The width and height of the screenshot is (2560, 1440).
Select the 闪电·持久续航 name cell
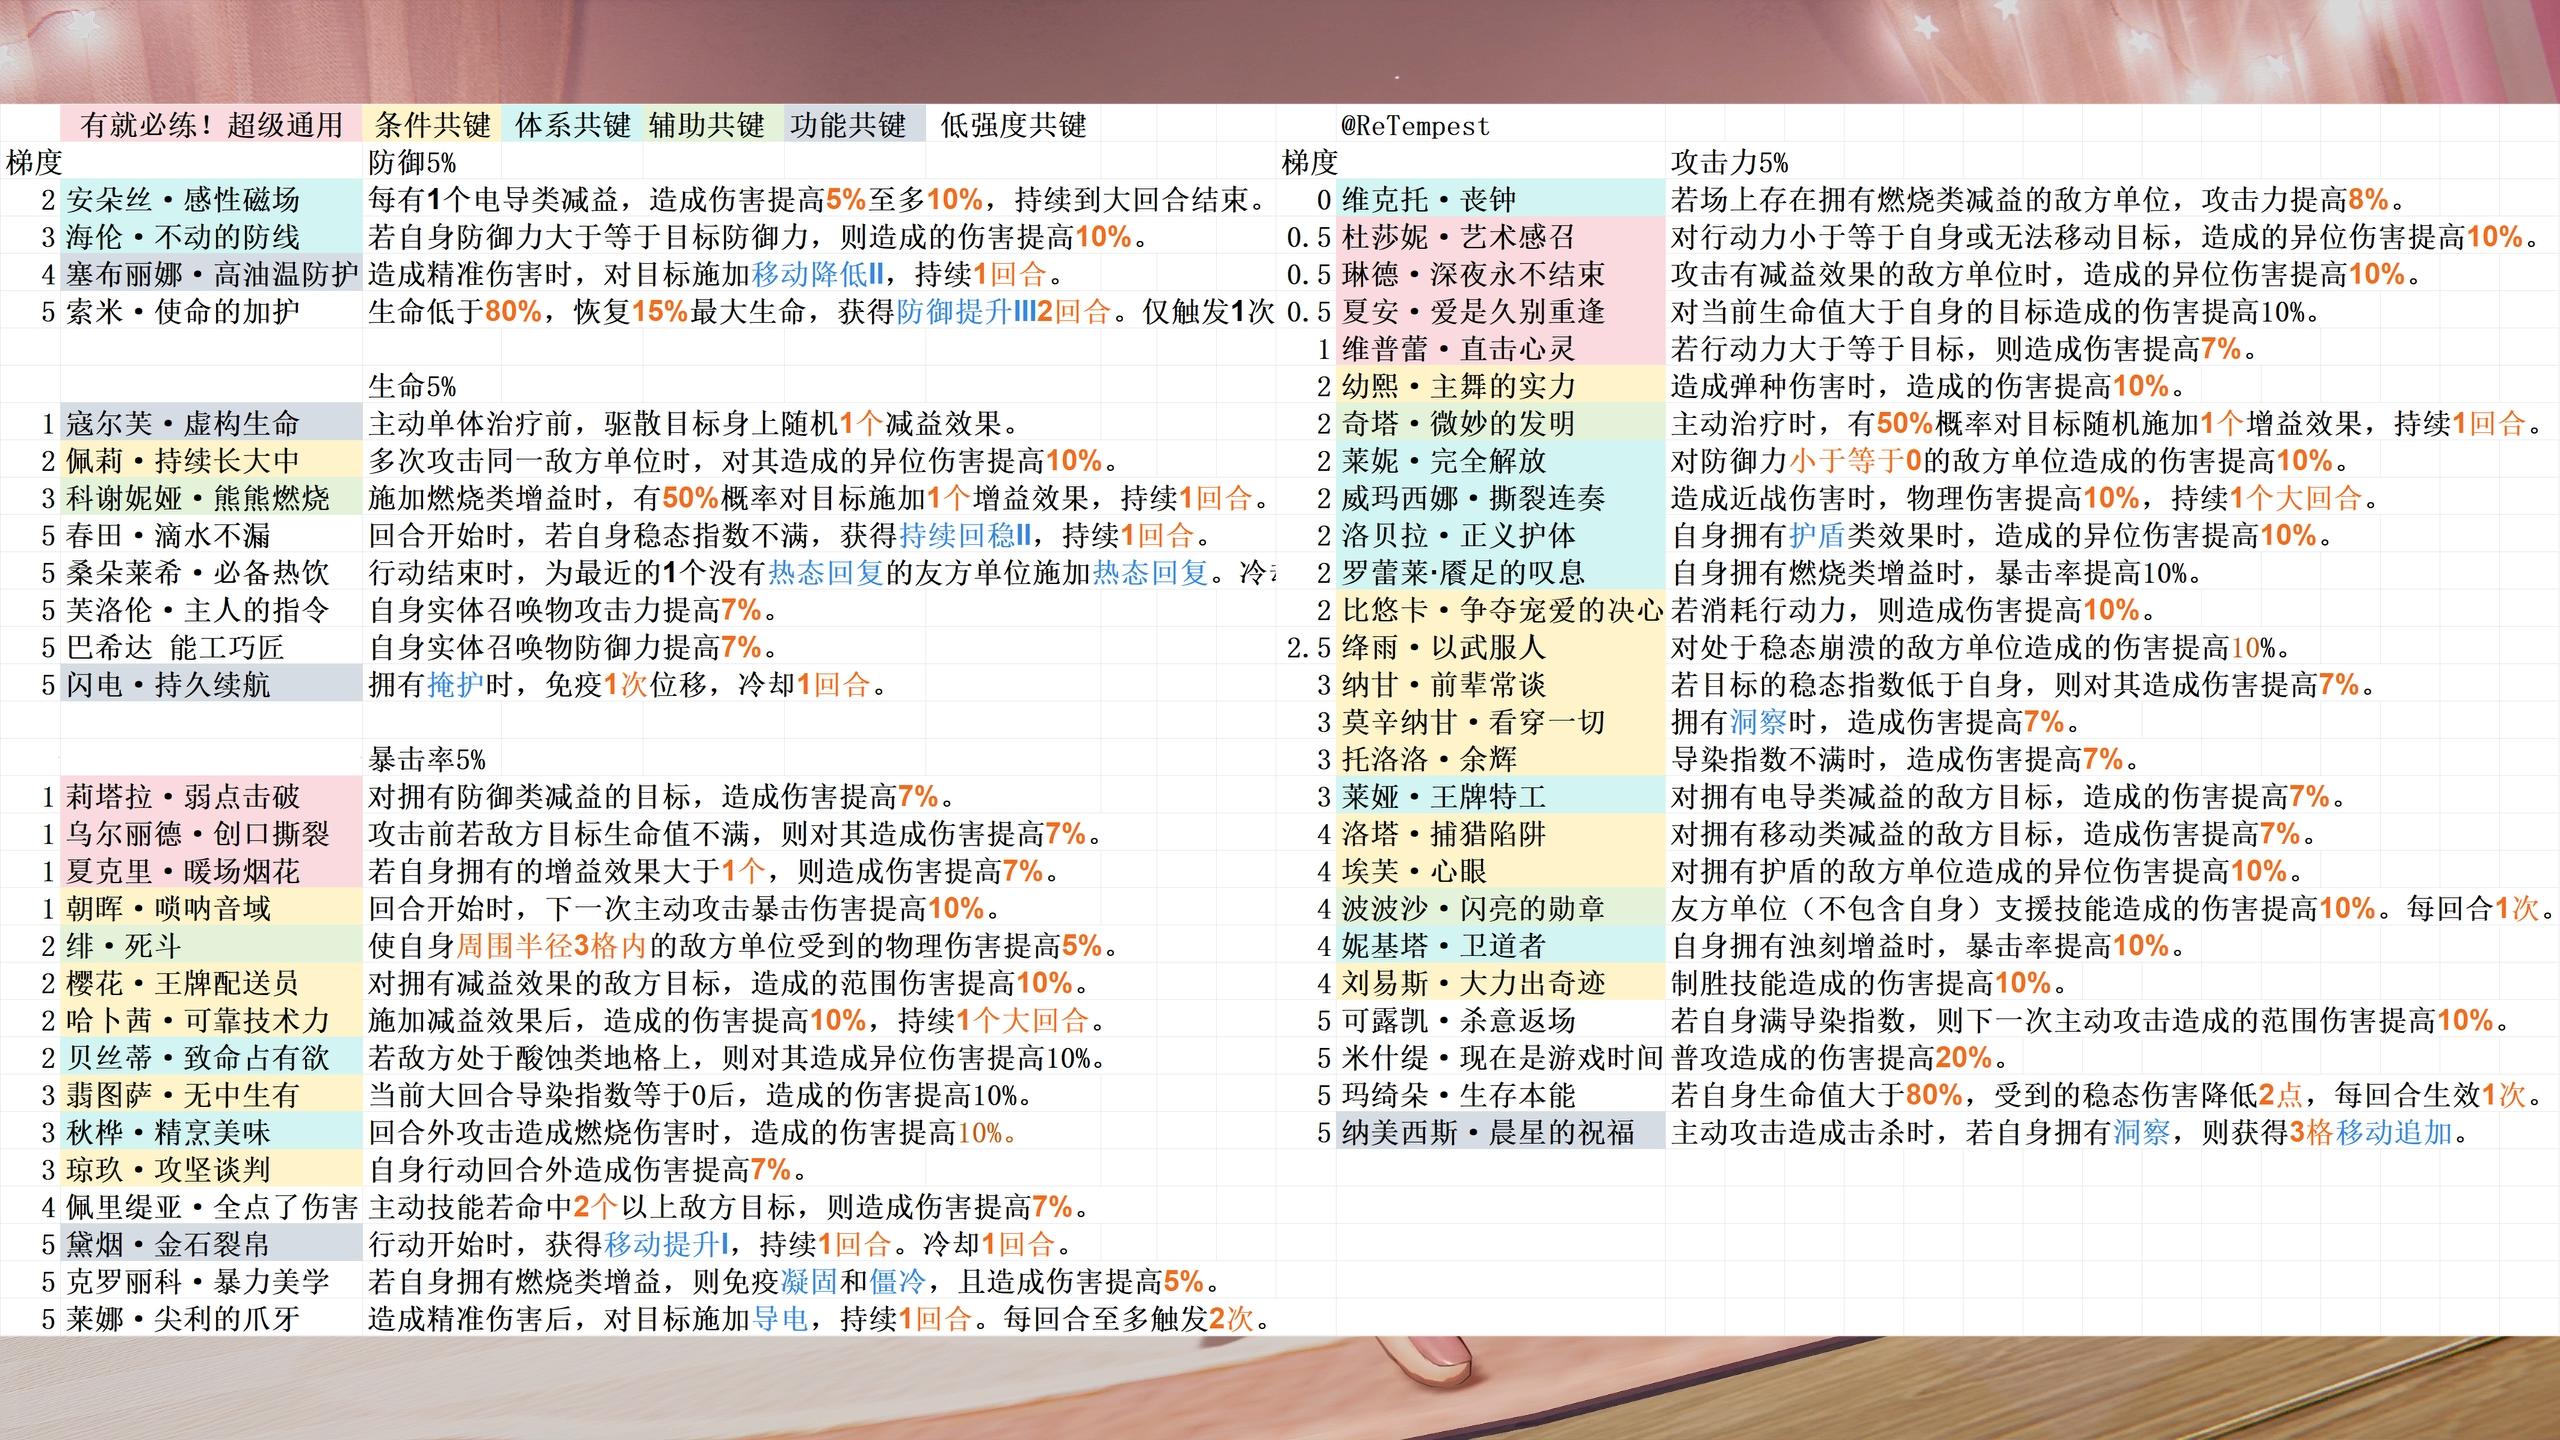click(x=169, y=685)
